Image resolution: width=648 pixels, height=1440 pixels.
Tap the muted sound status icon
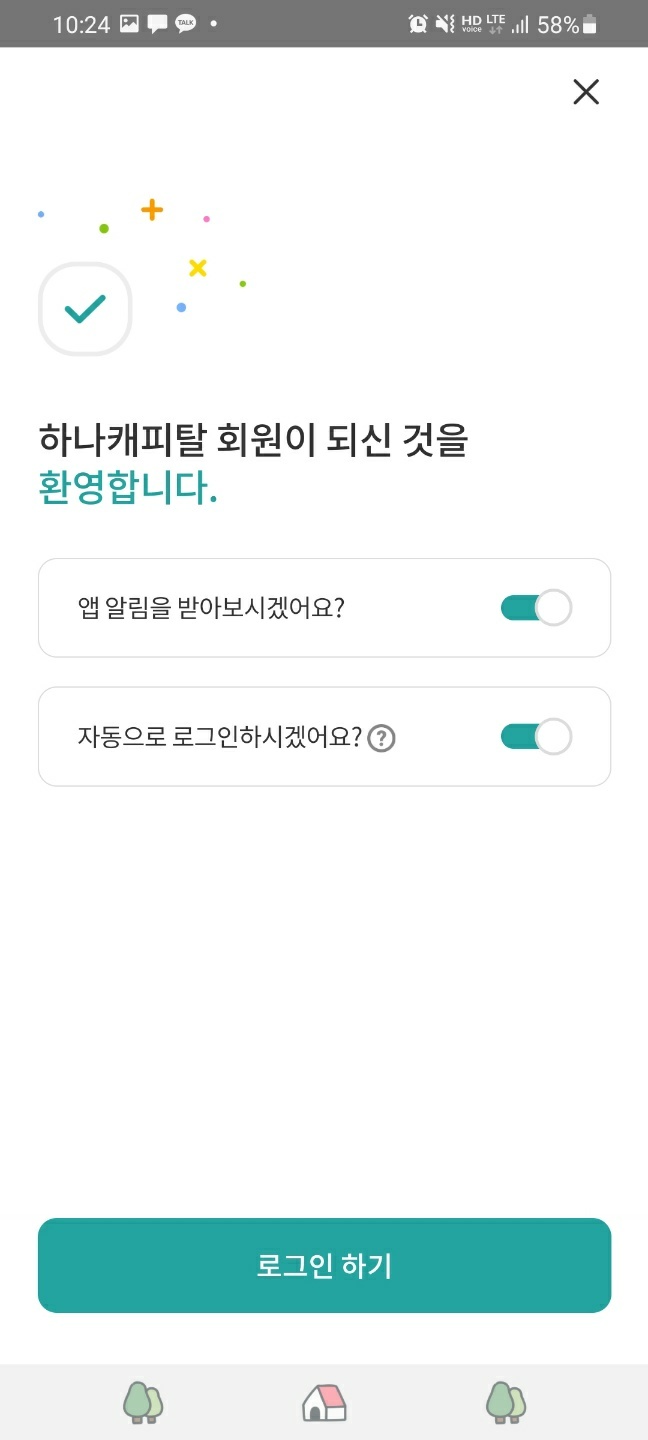point(445,24)
